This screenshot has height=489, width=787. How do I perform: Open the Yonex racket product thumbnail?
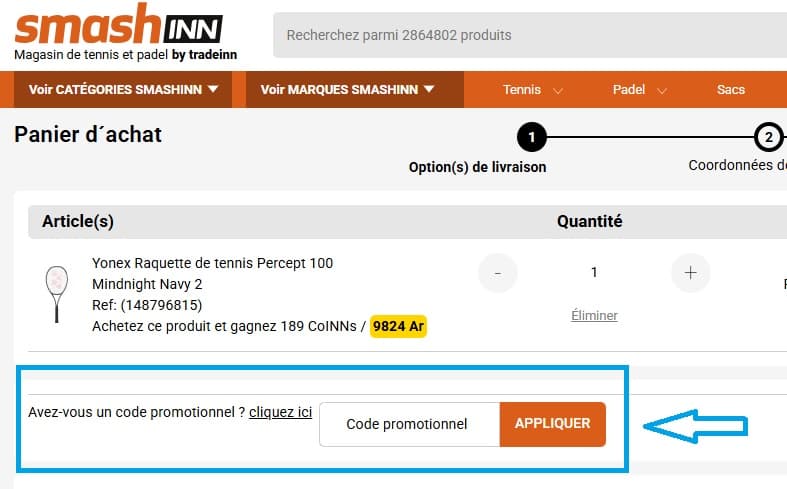point(54,293)
